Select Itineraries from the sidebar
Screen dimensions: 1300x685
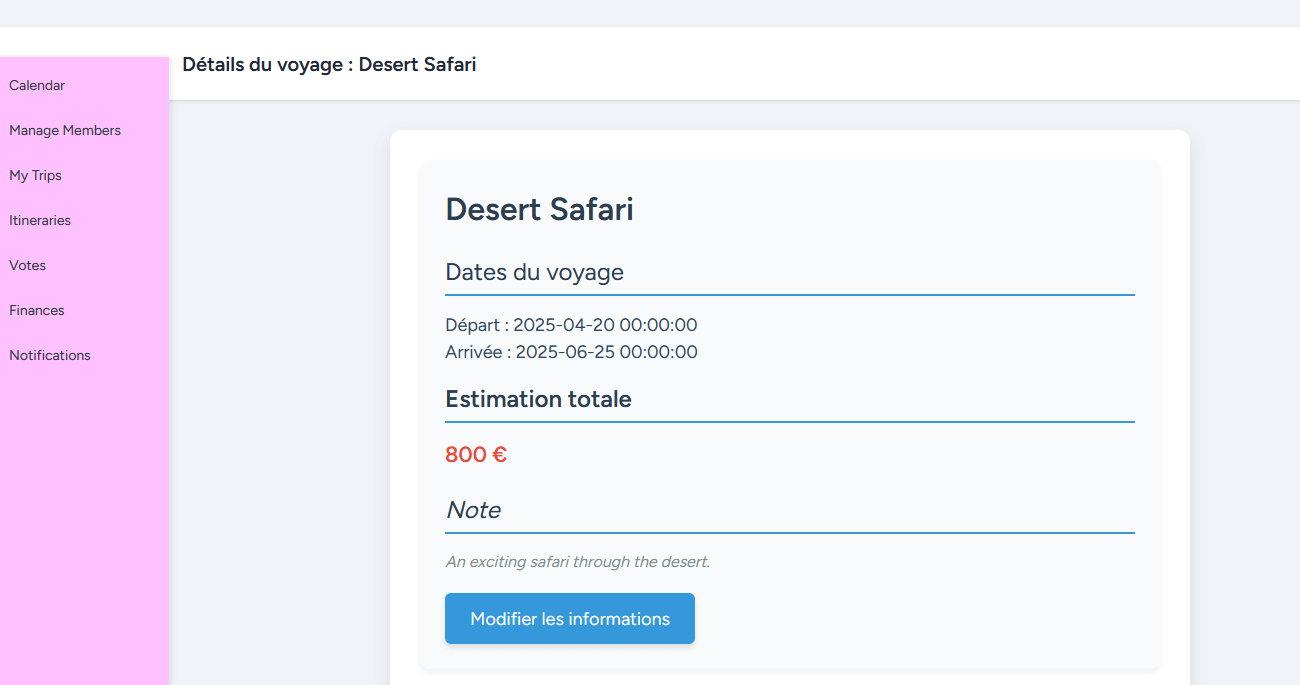(40, 221)
